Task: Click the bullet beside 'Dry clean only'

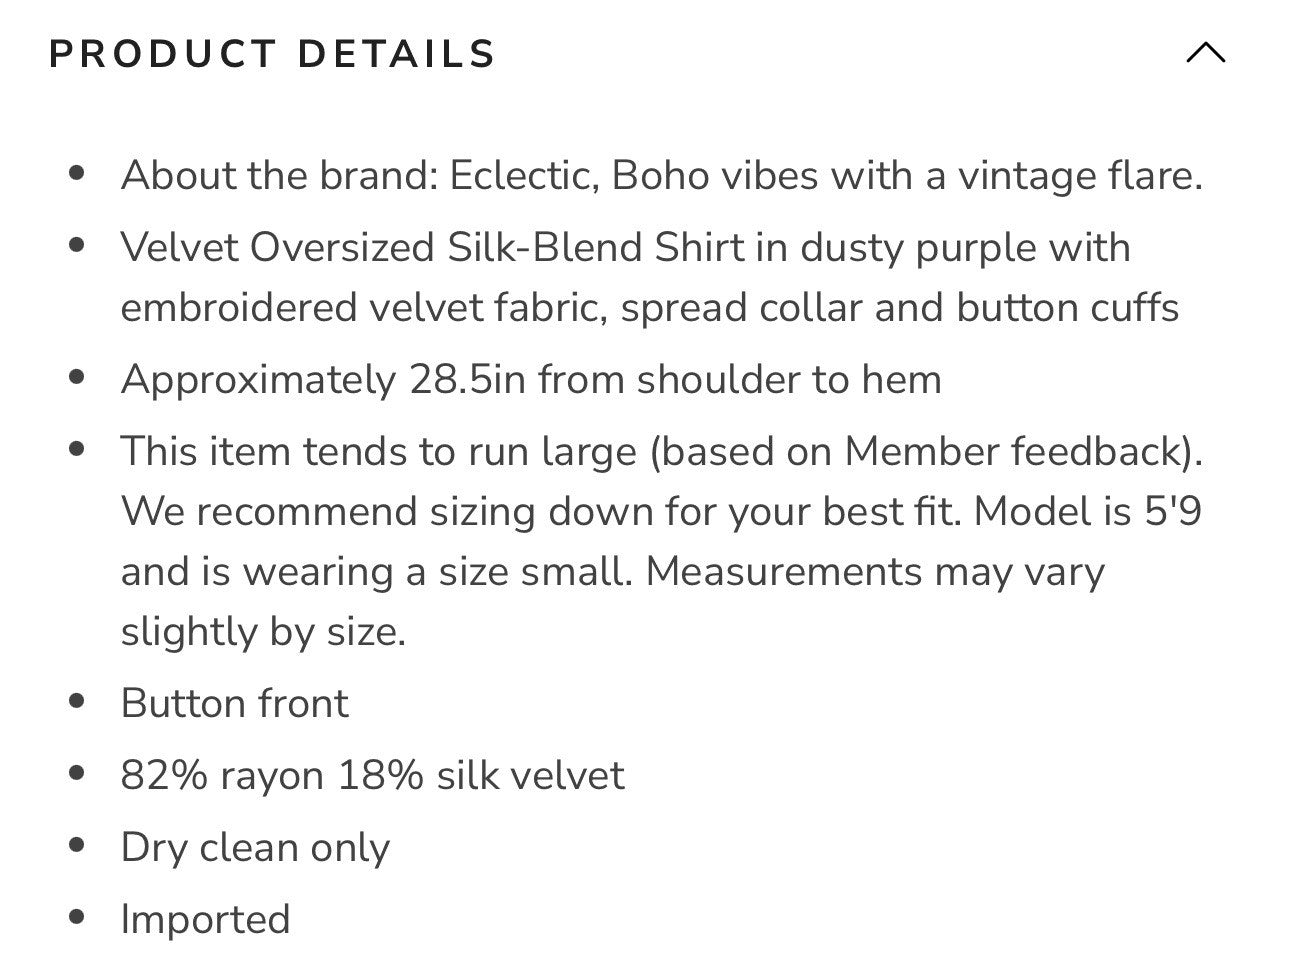Action: [x=76, y=845]
